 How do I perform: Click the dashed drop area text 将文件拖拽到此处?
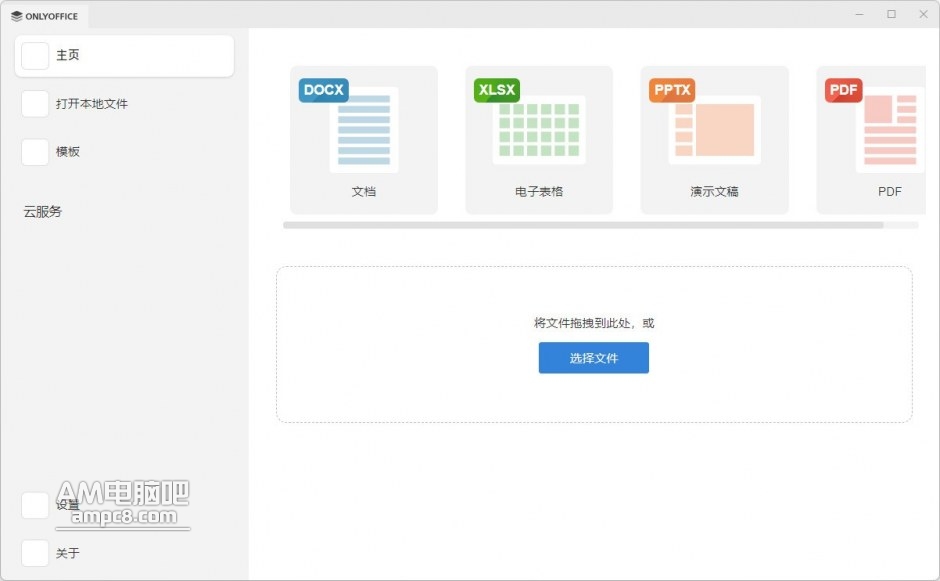tap(594, 323)
